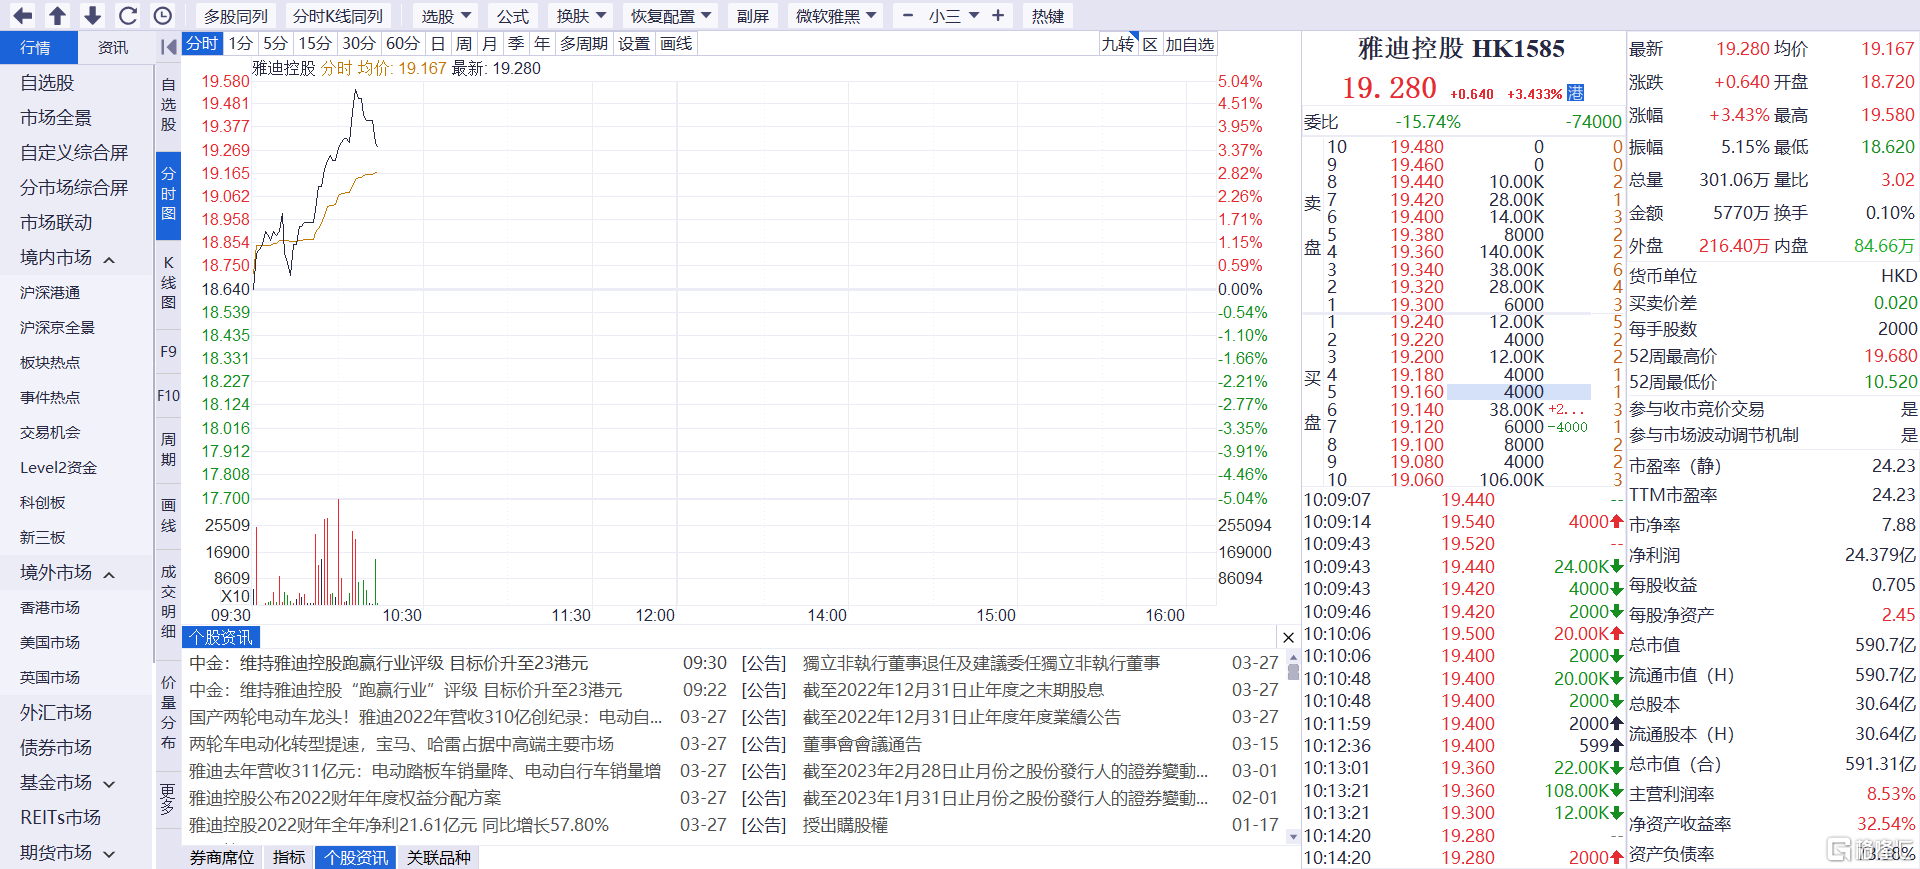Open 自选股 vertical sidebar tab
Viewport: 1920px width, 869px height.
pos(168,104)
